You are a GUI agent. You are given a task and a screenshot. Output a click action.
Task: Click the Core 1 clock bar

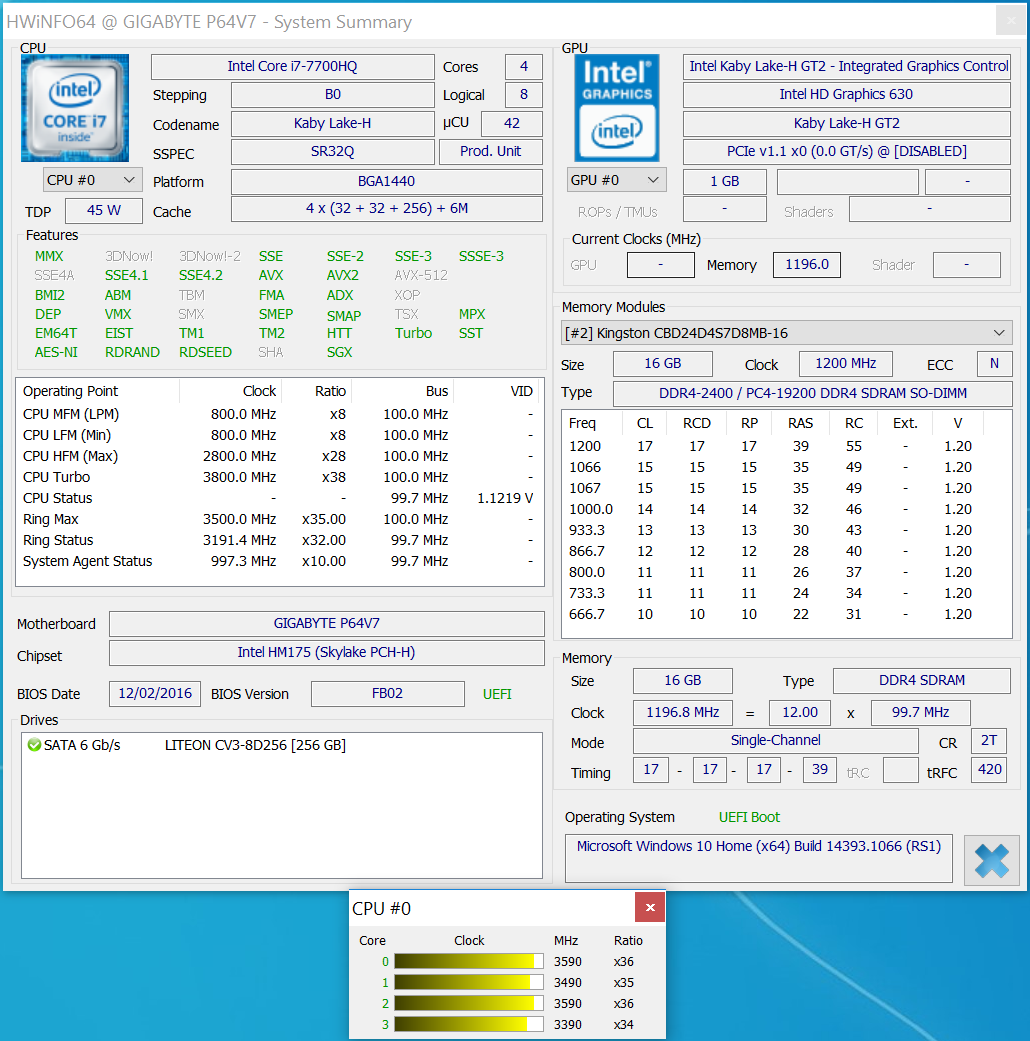[469, 983]
